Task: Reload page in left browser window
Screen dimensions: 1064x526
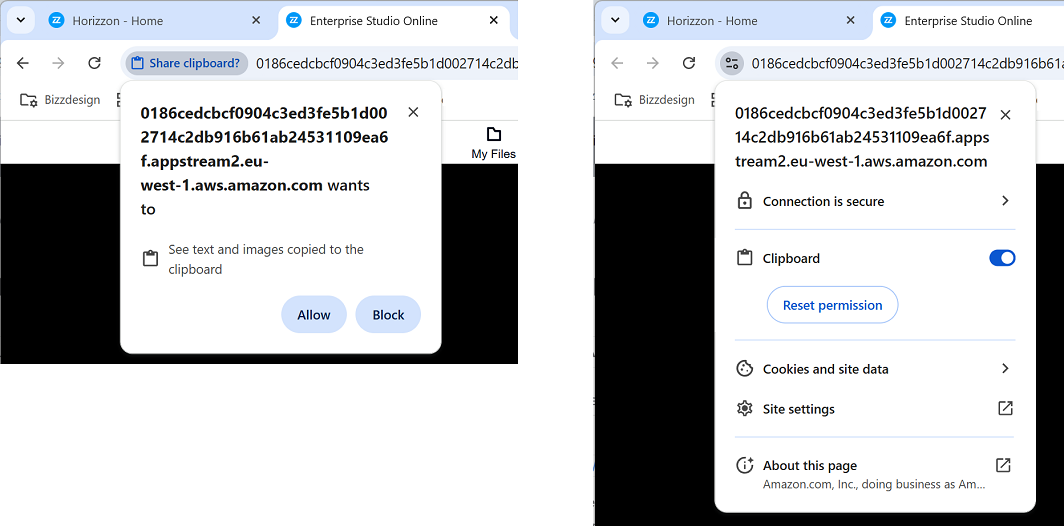Action: pyautogui.click(x=94, y=63)
